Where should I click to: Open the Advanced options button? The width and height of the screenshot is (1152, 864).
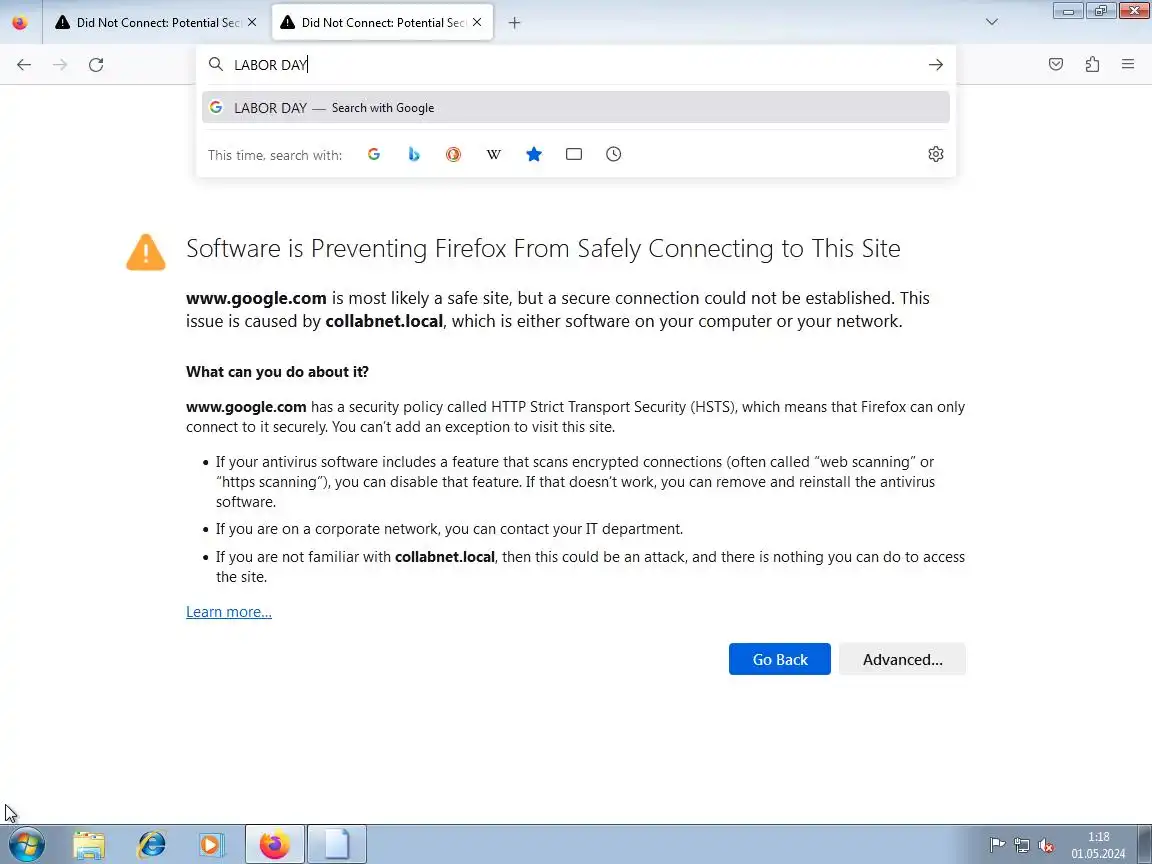click(x=902, y=659)
